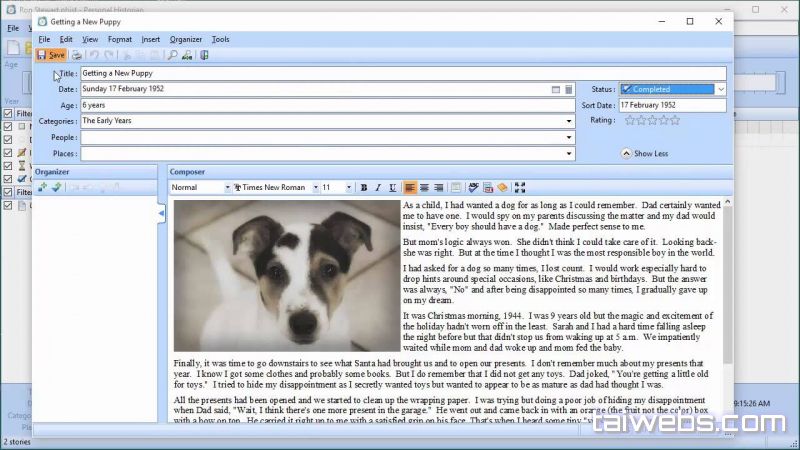Expand the paragraph style Normal dropdown

tap(227, 188)
